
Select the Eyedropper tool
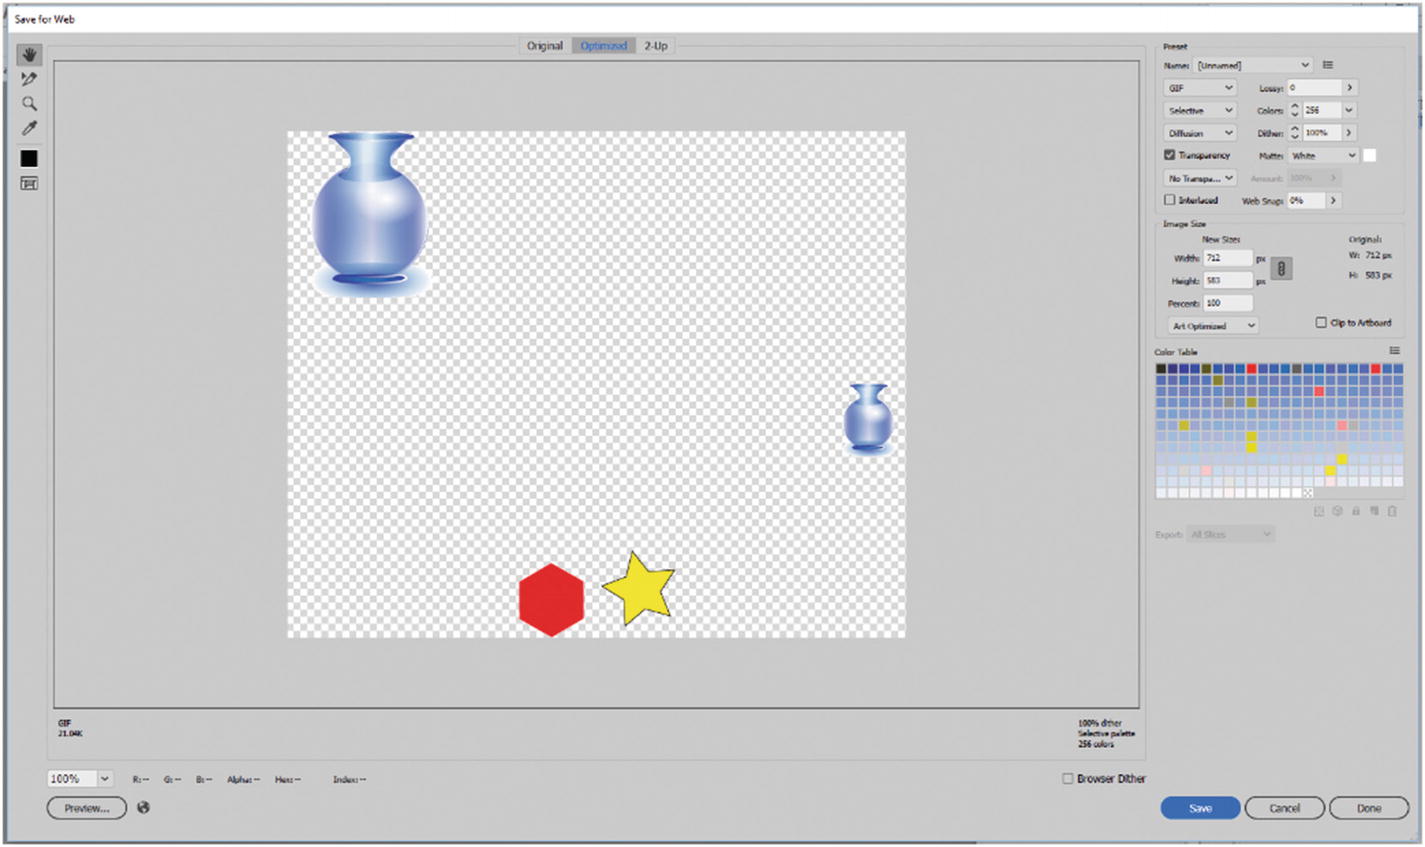29,128
